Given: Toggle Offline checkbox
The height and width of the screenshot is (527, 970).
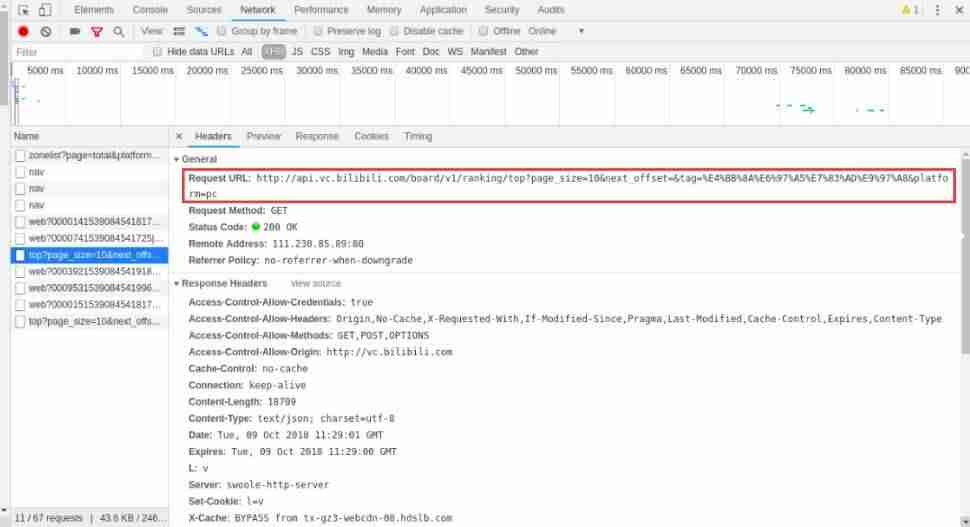Looking at the screenshot, I should (483, 31).
